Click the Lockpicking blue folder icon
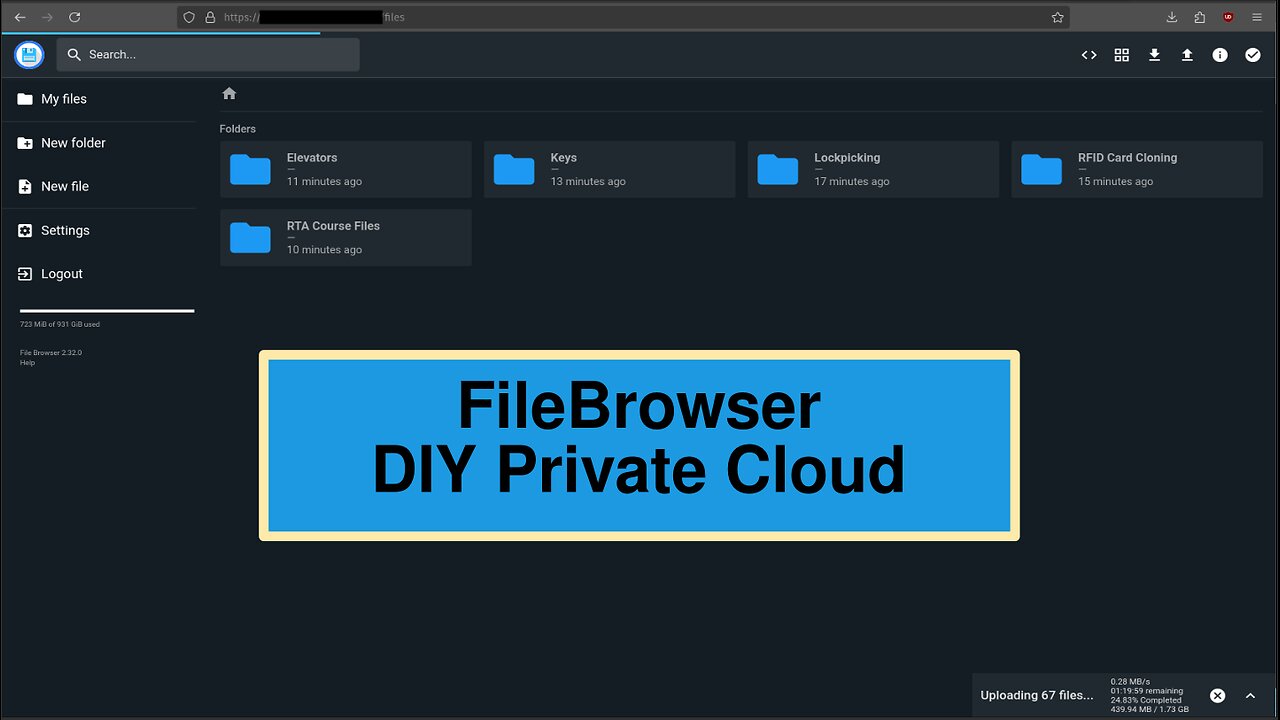This screenshot has width=1280, height=720. (778, 169)
